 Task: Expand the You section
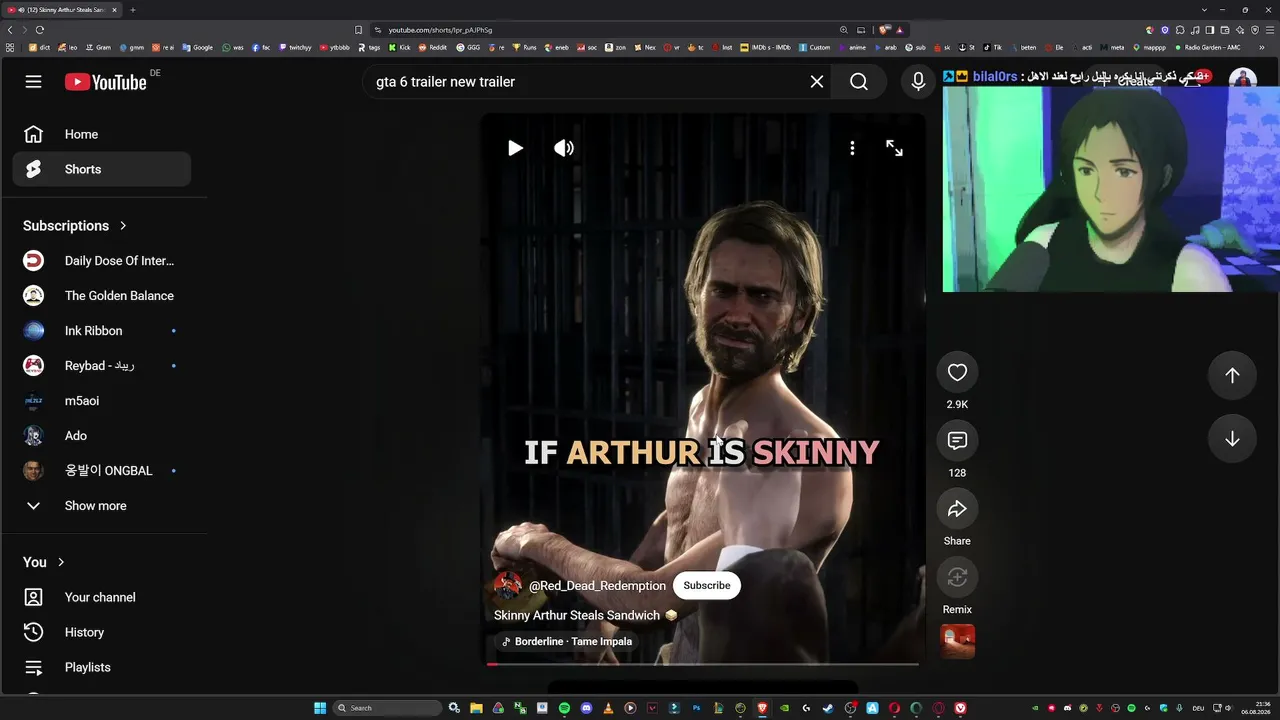tap(44, 562)
